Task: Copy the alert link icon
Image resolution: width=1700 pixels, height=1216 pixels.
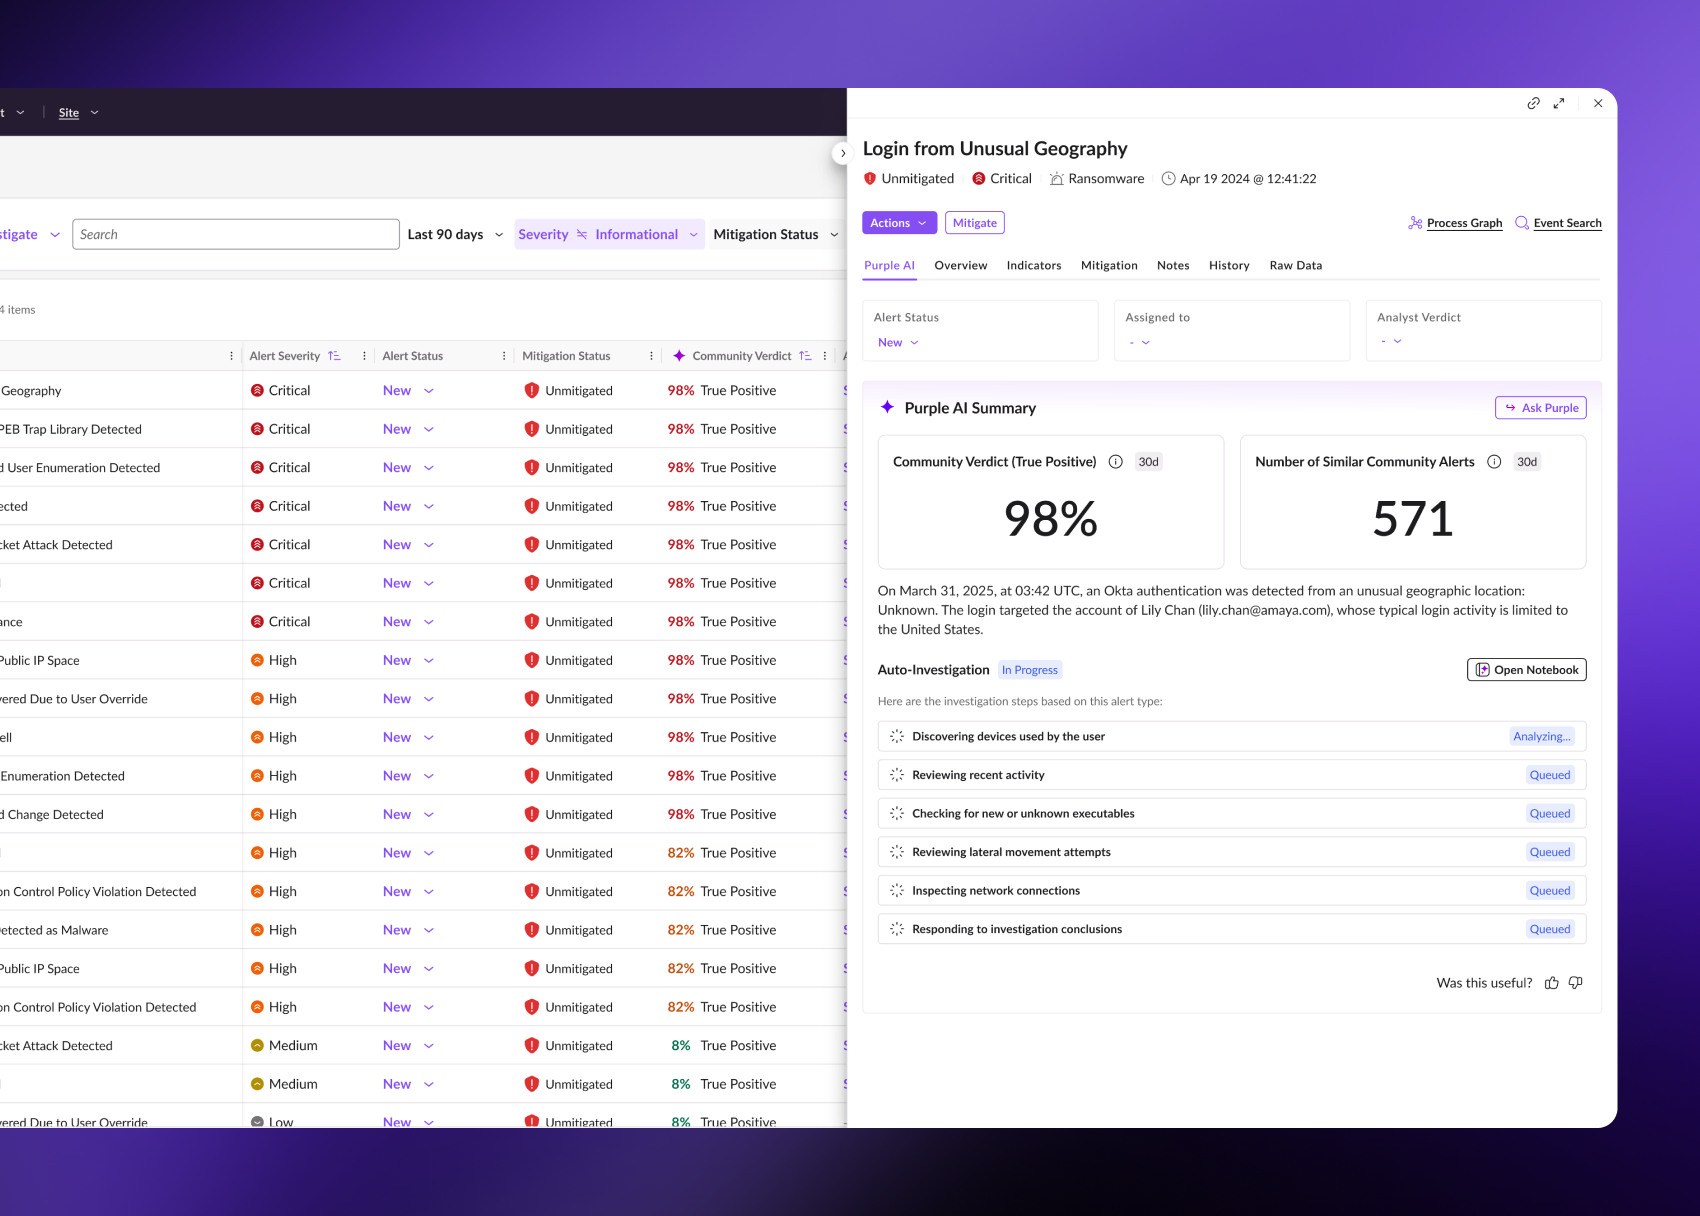Action: pos(1533,103)
